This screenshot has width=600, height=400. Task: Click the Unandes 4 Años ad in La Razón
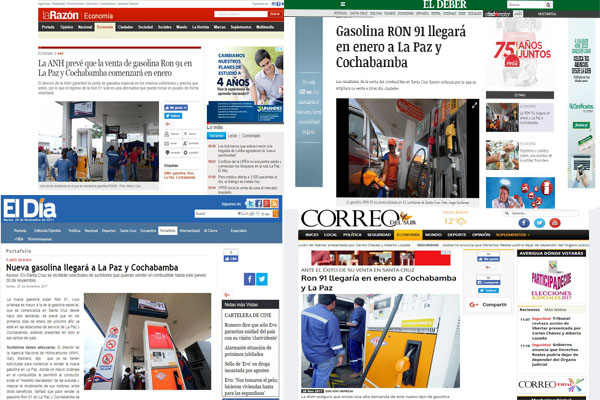(245, 85)
